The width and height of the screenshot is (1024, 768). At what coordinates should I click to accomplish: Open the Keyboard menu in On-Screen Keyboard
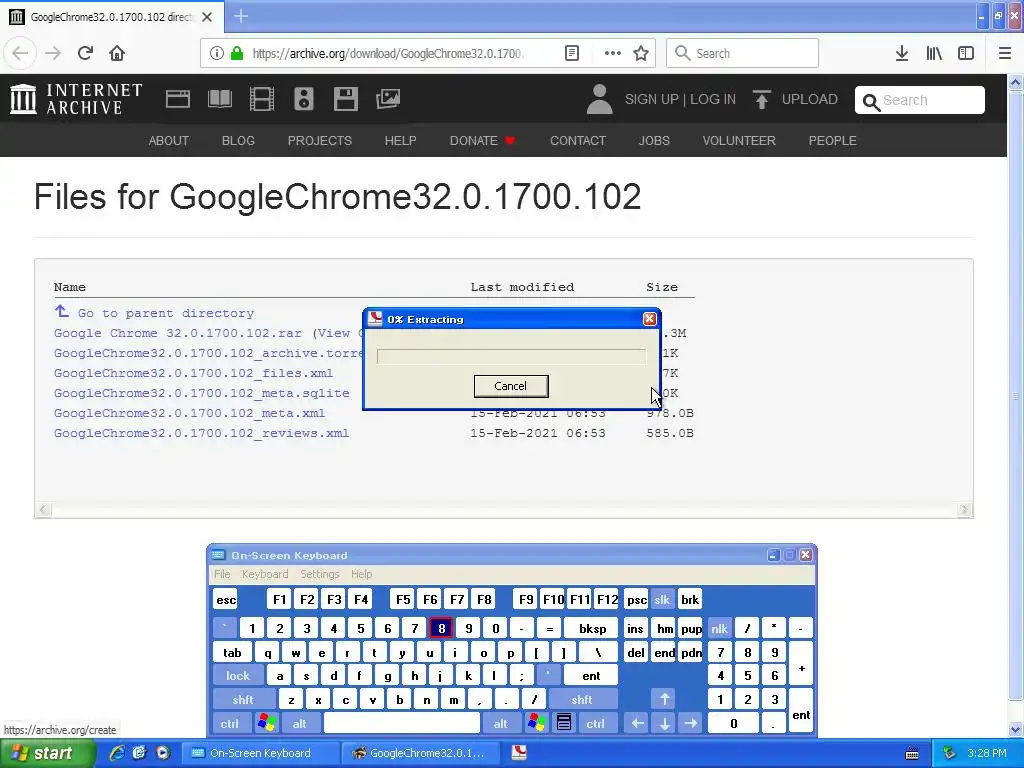[x=264, y=574]
